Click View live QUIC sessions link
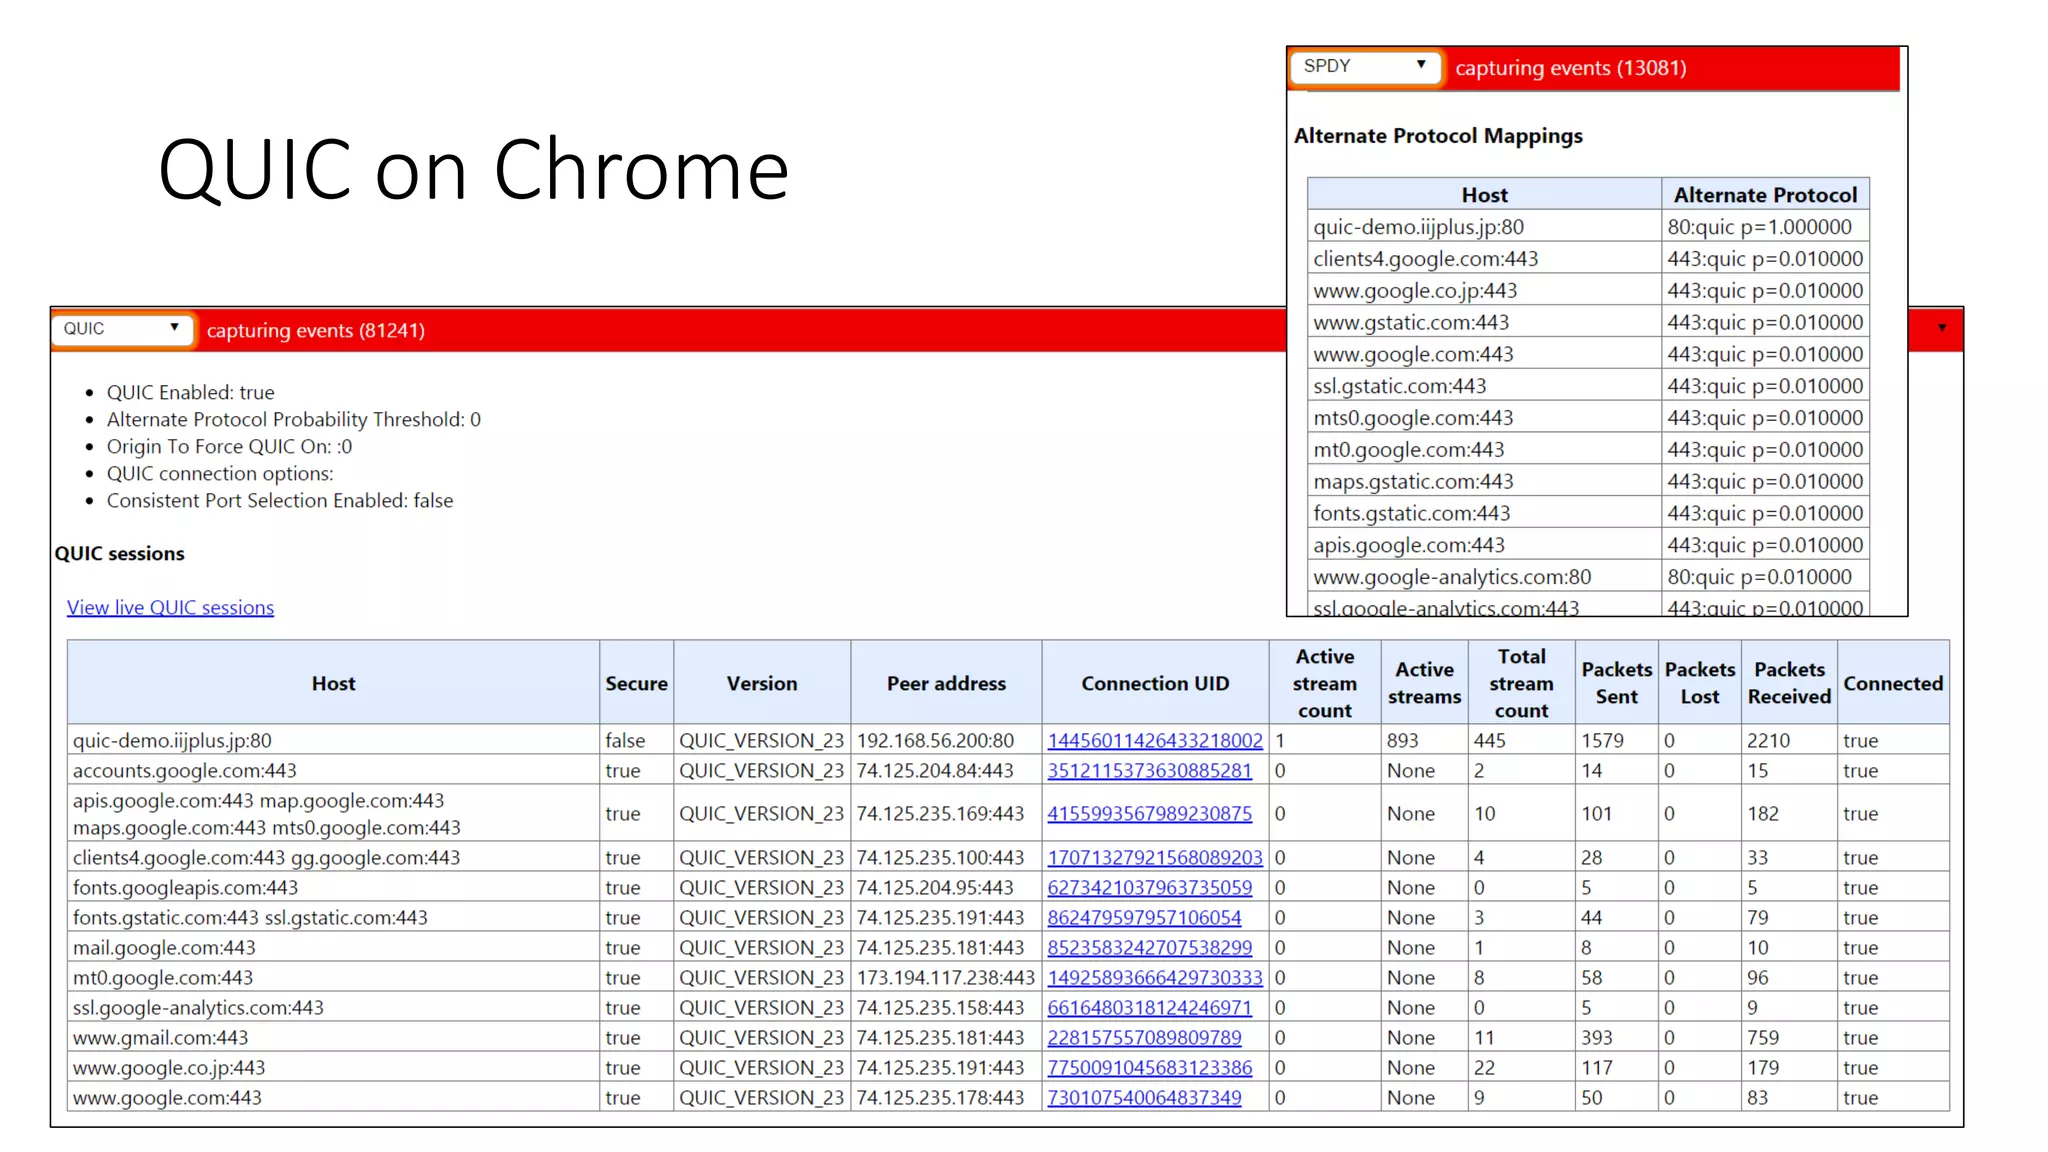Image resolution: width=2048 pixels, height=1152 pixels. pyautogui.click(x=170, y=607)
